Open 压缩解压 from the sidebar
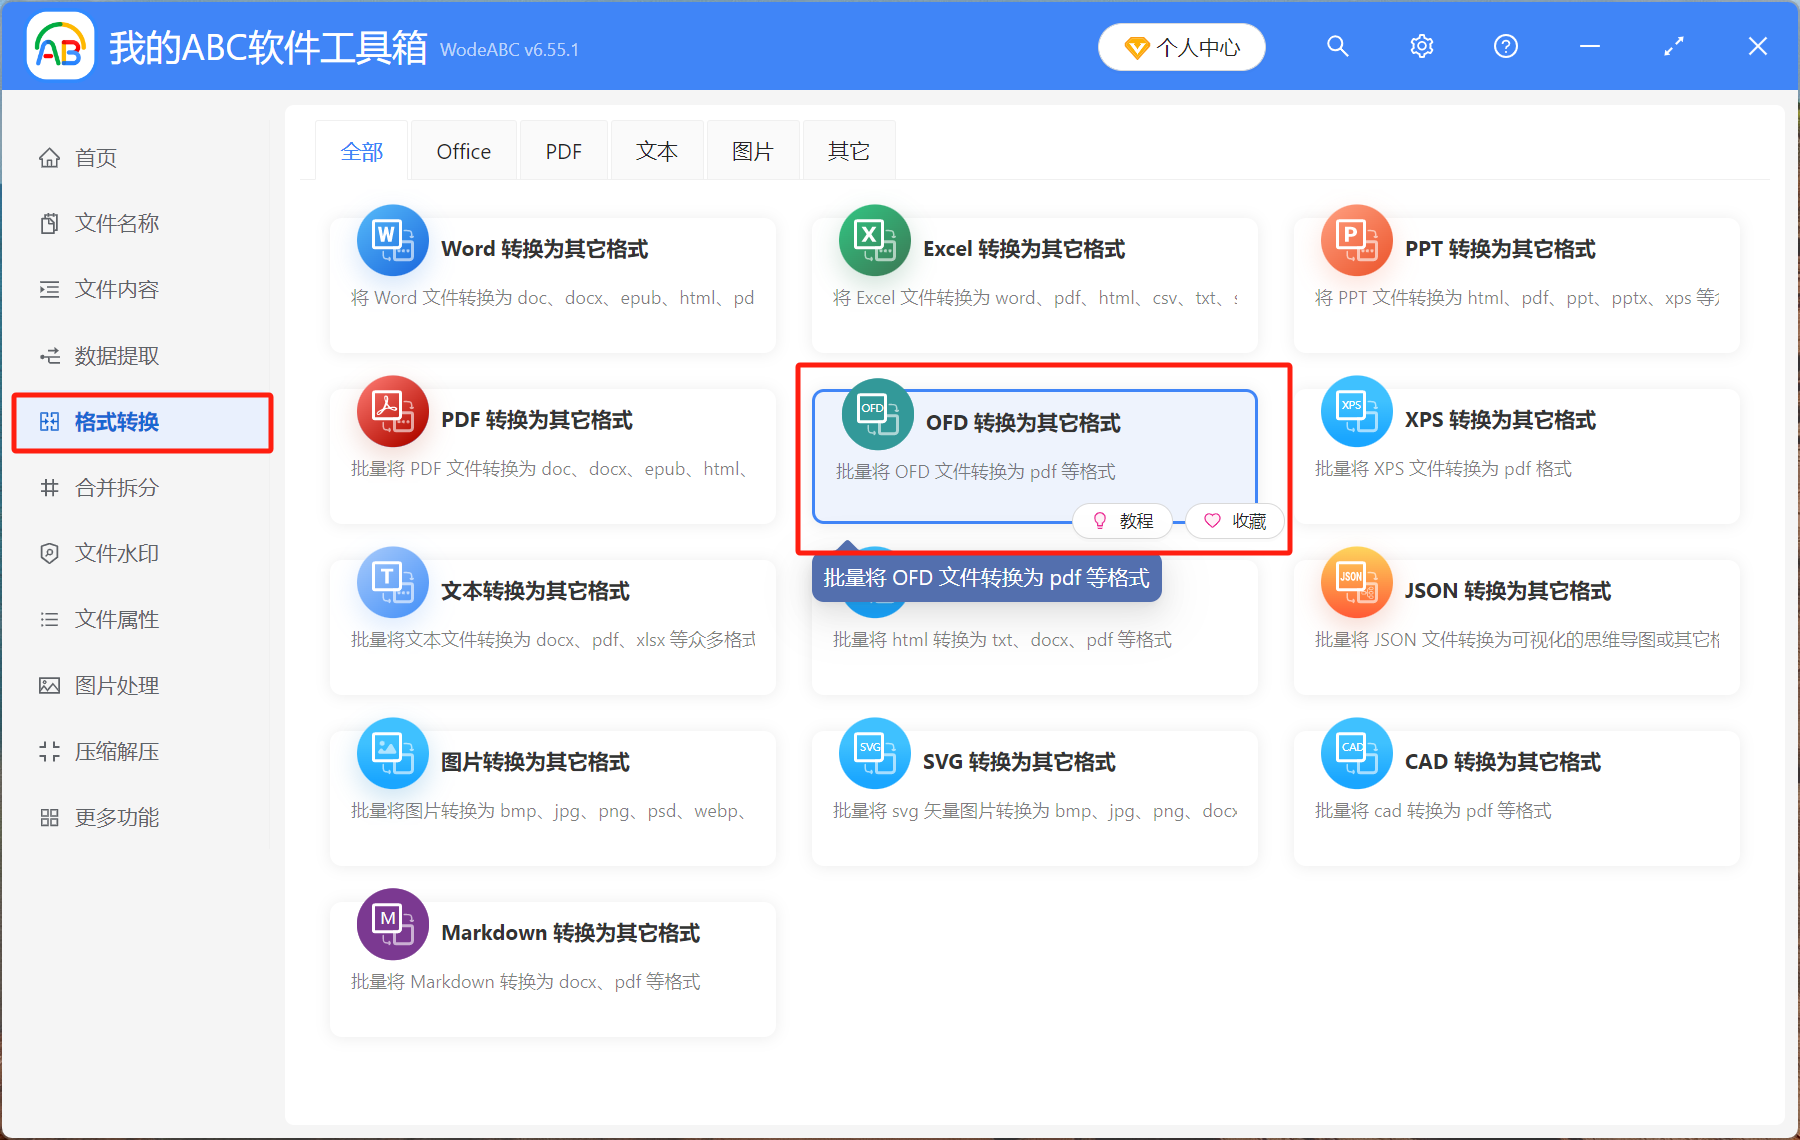 [116, 751]
